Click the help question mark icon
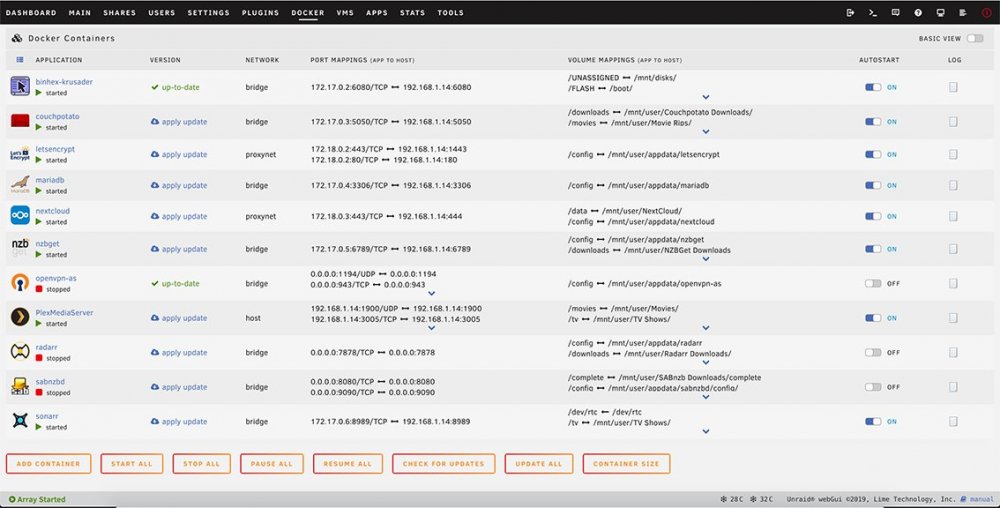1000x508 pixels. [x=918, y=13]
